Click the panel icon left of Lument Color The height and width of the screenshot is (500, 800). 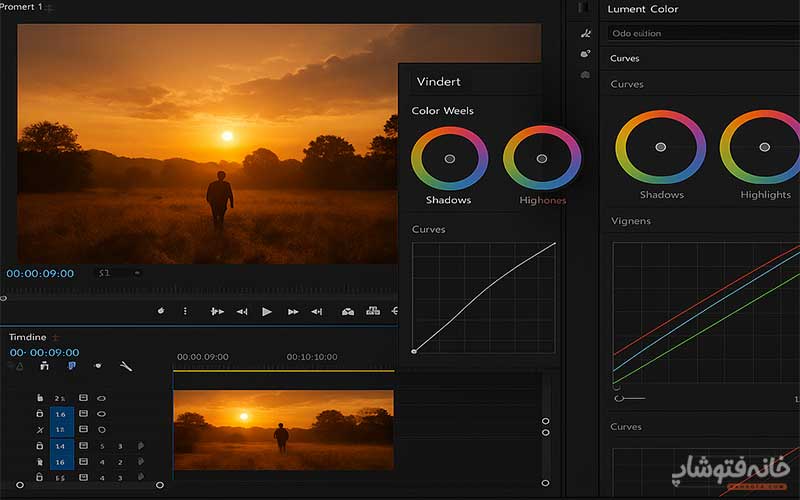click(x=583, y=8)
